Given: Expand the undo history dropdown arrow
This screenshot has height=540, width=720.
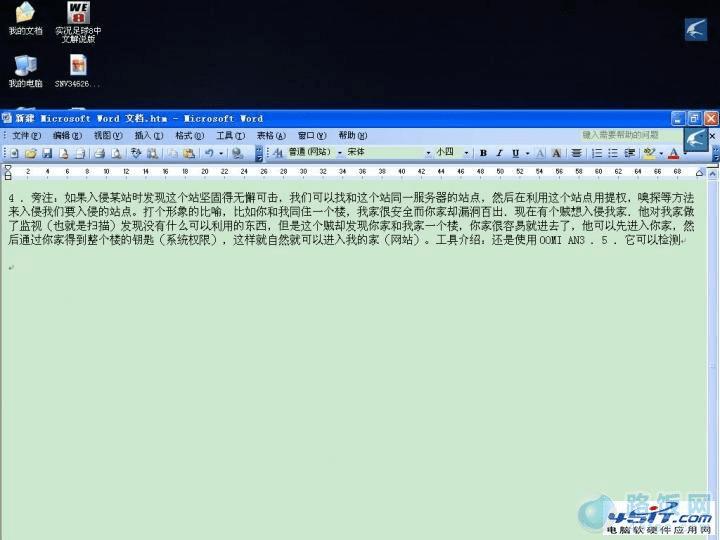Looking at the screenshot, I should [221, 153].
